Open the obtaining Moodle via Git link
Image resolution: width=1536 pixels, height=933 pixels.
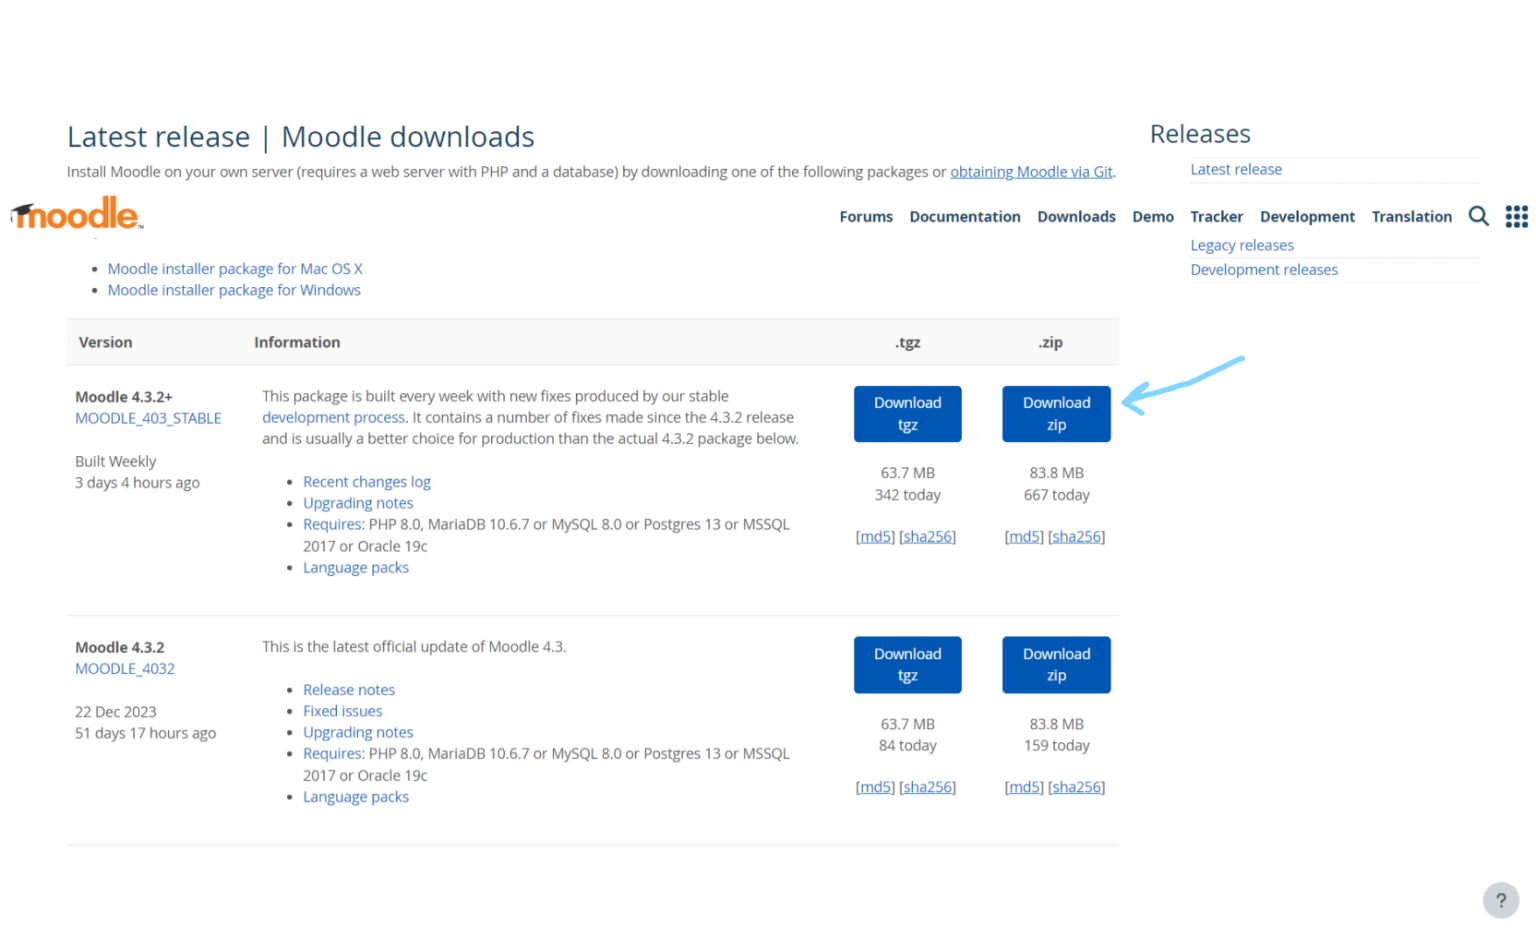click(1031, 172)
